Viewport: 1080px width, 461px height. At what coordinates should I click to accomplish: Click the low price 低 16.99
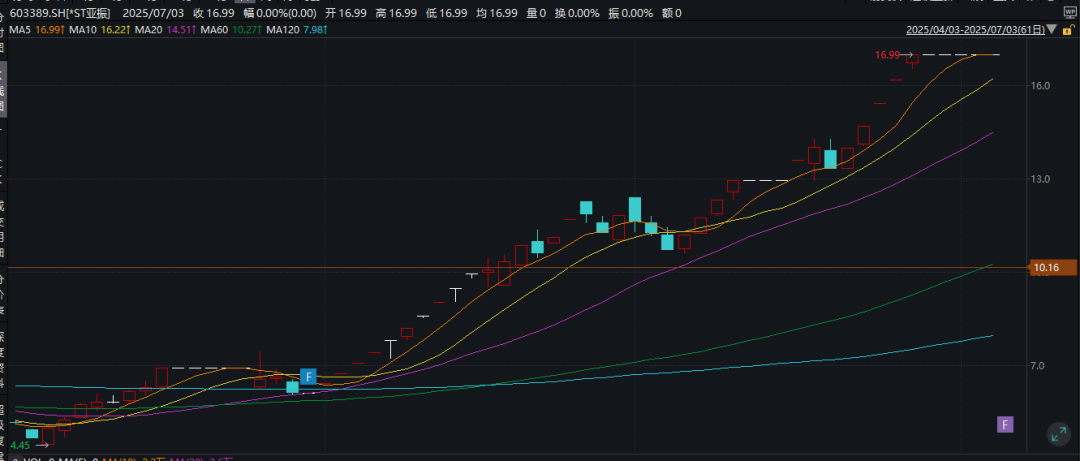pos(447,13)
